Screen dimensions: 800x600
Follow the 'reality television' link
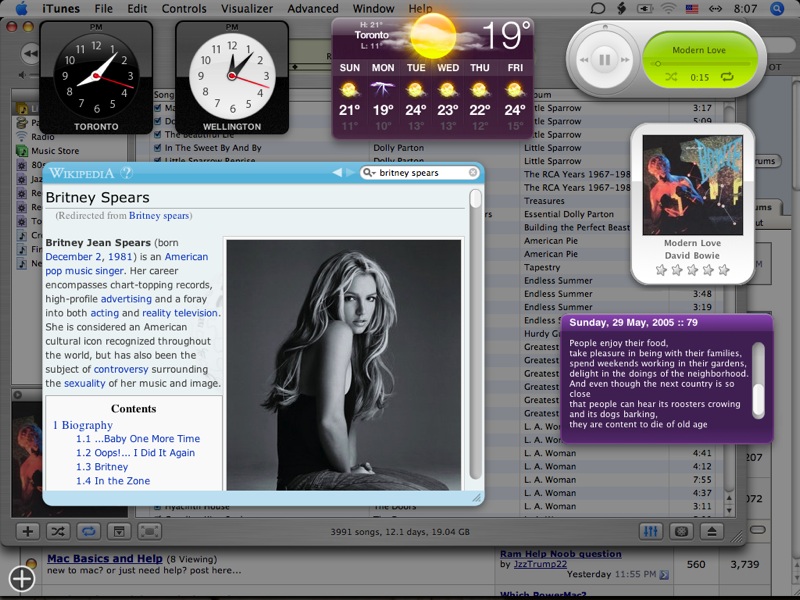click(181, 313)
